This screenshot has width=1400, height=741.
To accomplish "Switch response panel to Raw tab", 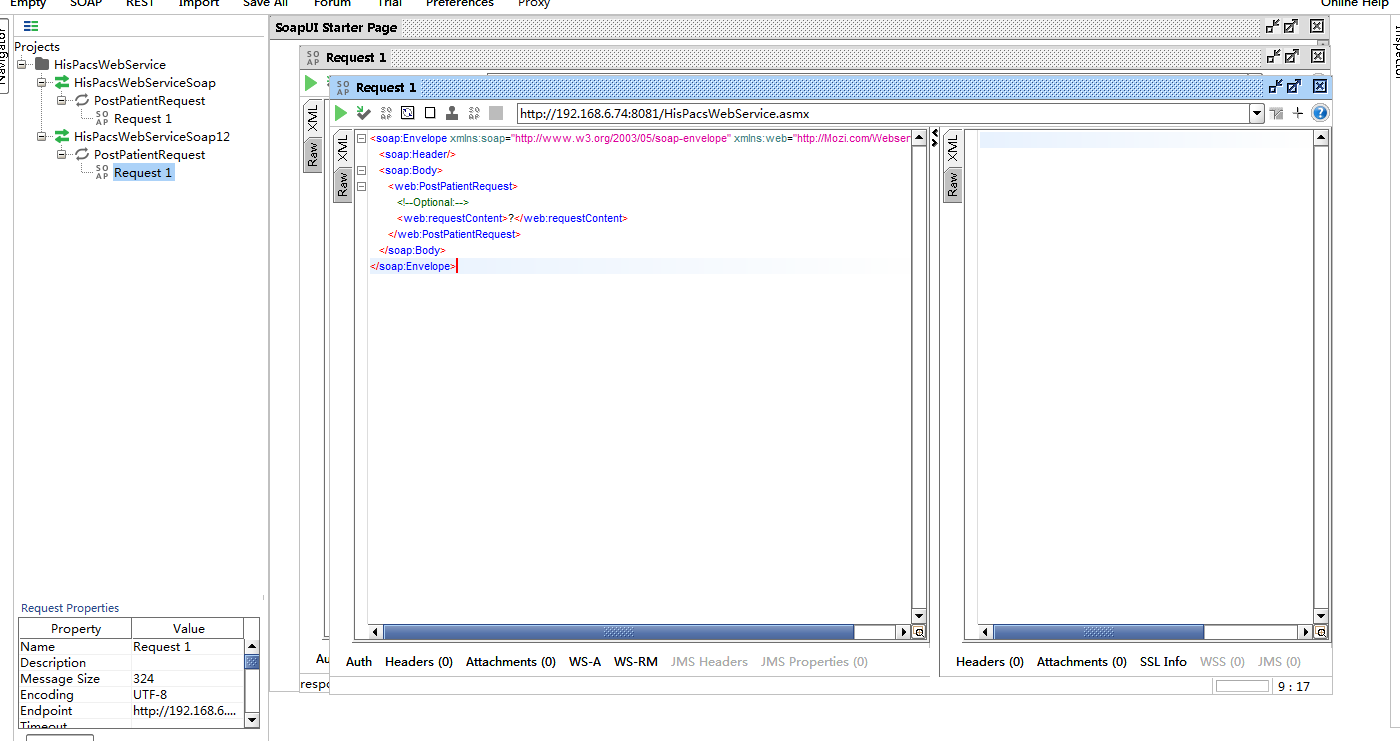I will click(952, 185).
